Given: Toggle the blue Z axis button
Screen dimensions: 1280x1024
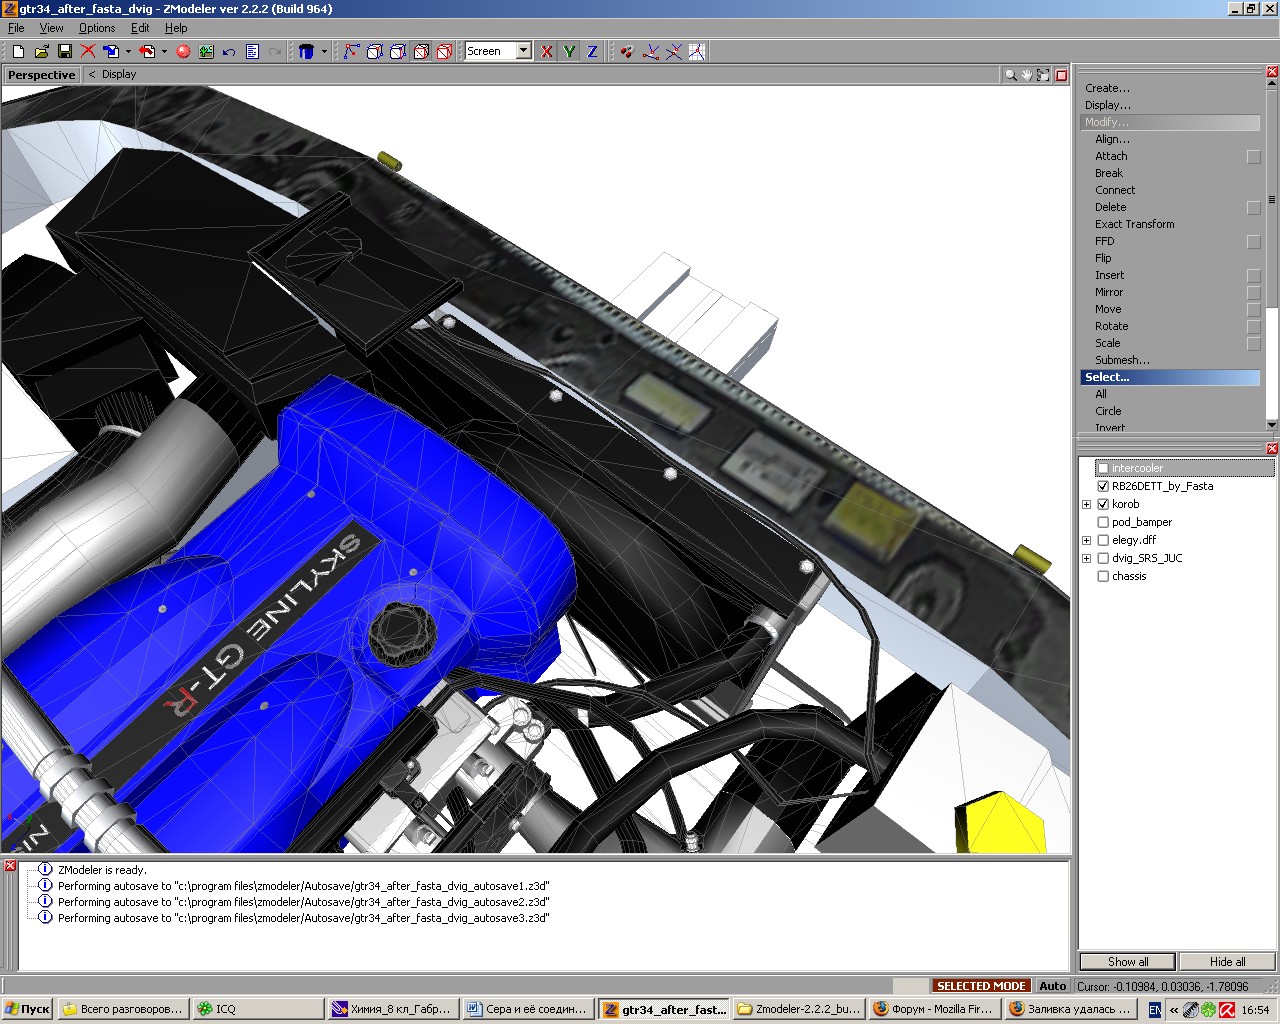Looking at the screenshot, I should (592, 51).
